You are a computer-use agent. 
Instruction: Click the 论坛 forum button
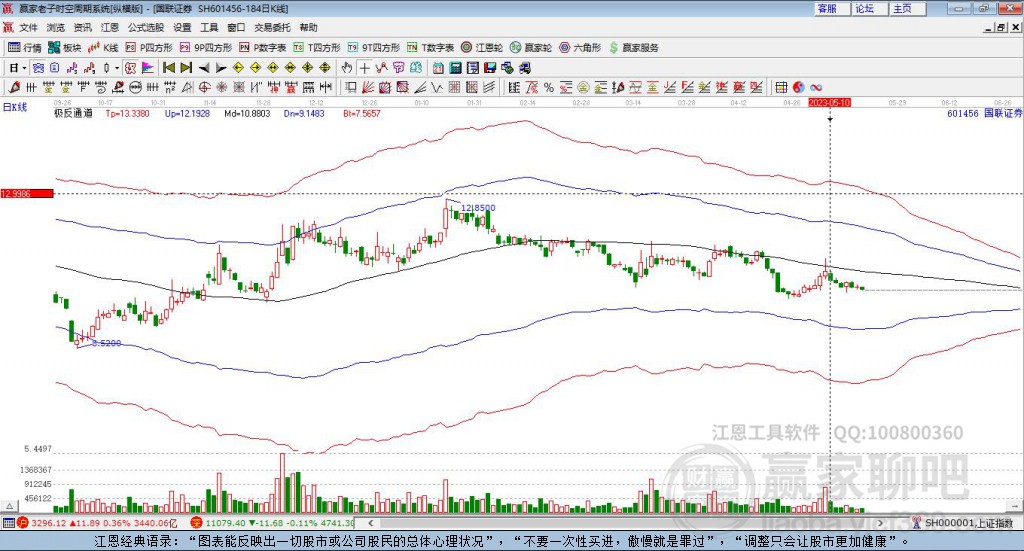point(869,8)
